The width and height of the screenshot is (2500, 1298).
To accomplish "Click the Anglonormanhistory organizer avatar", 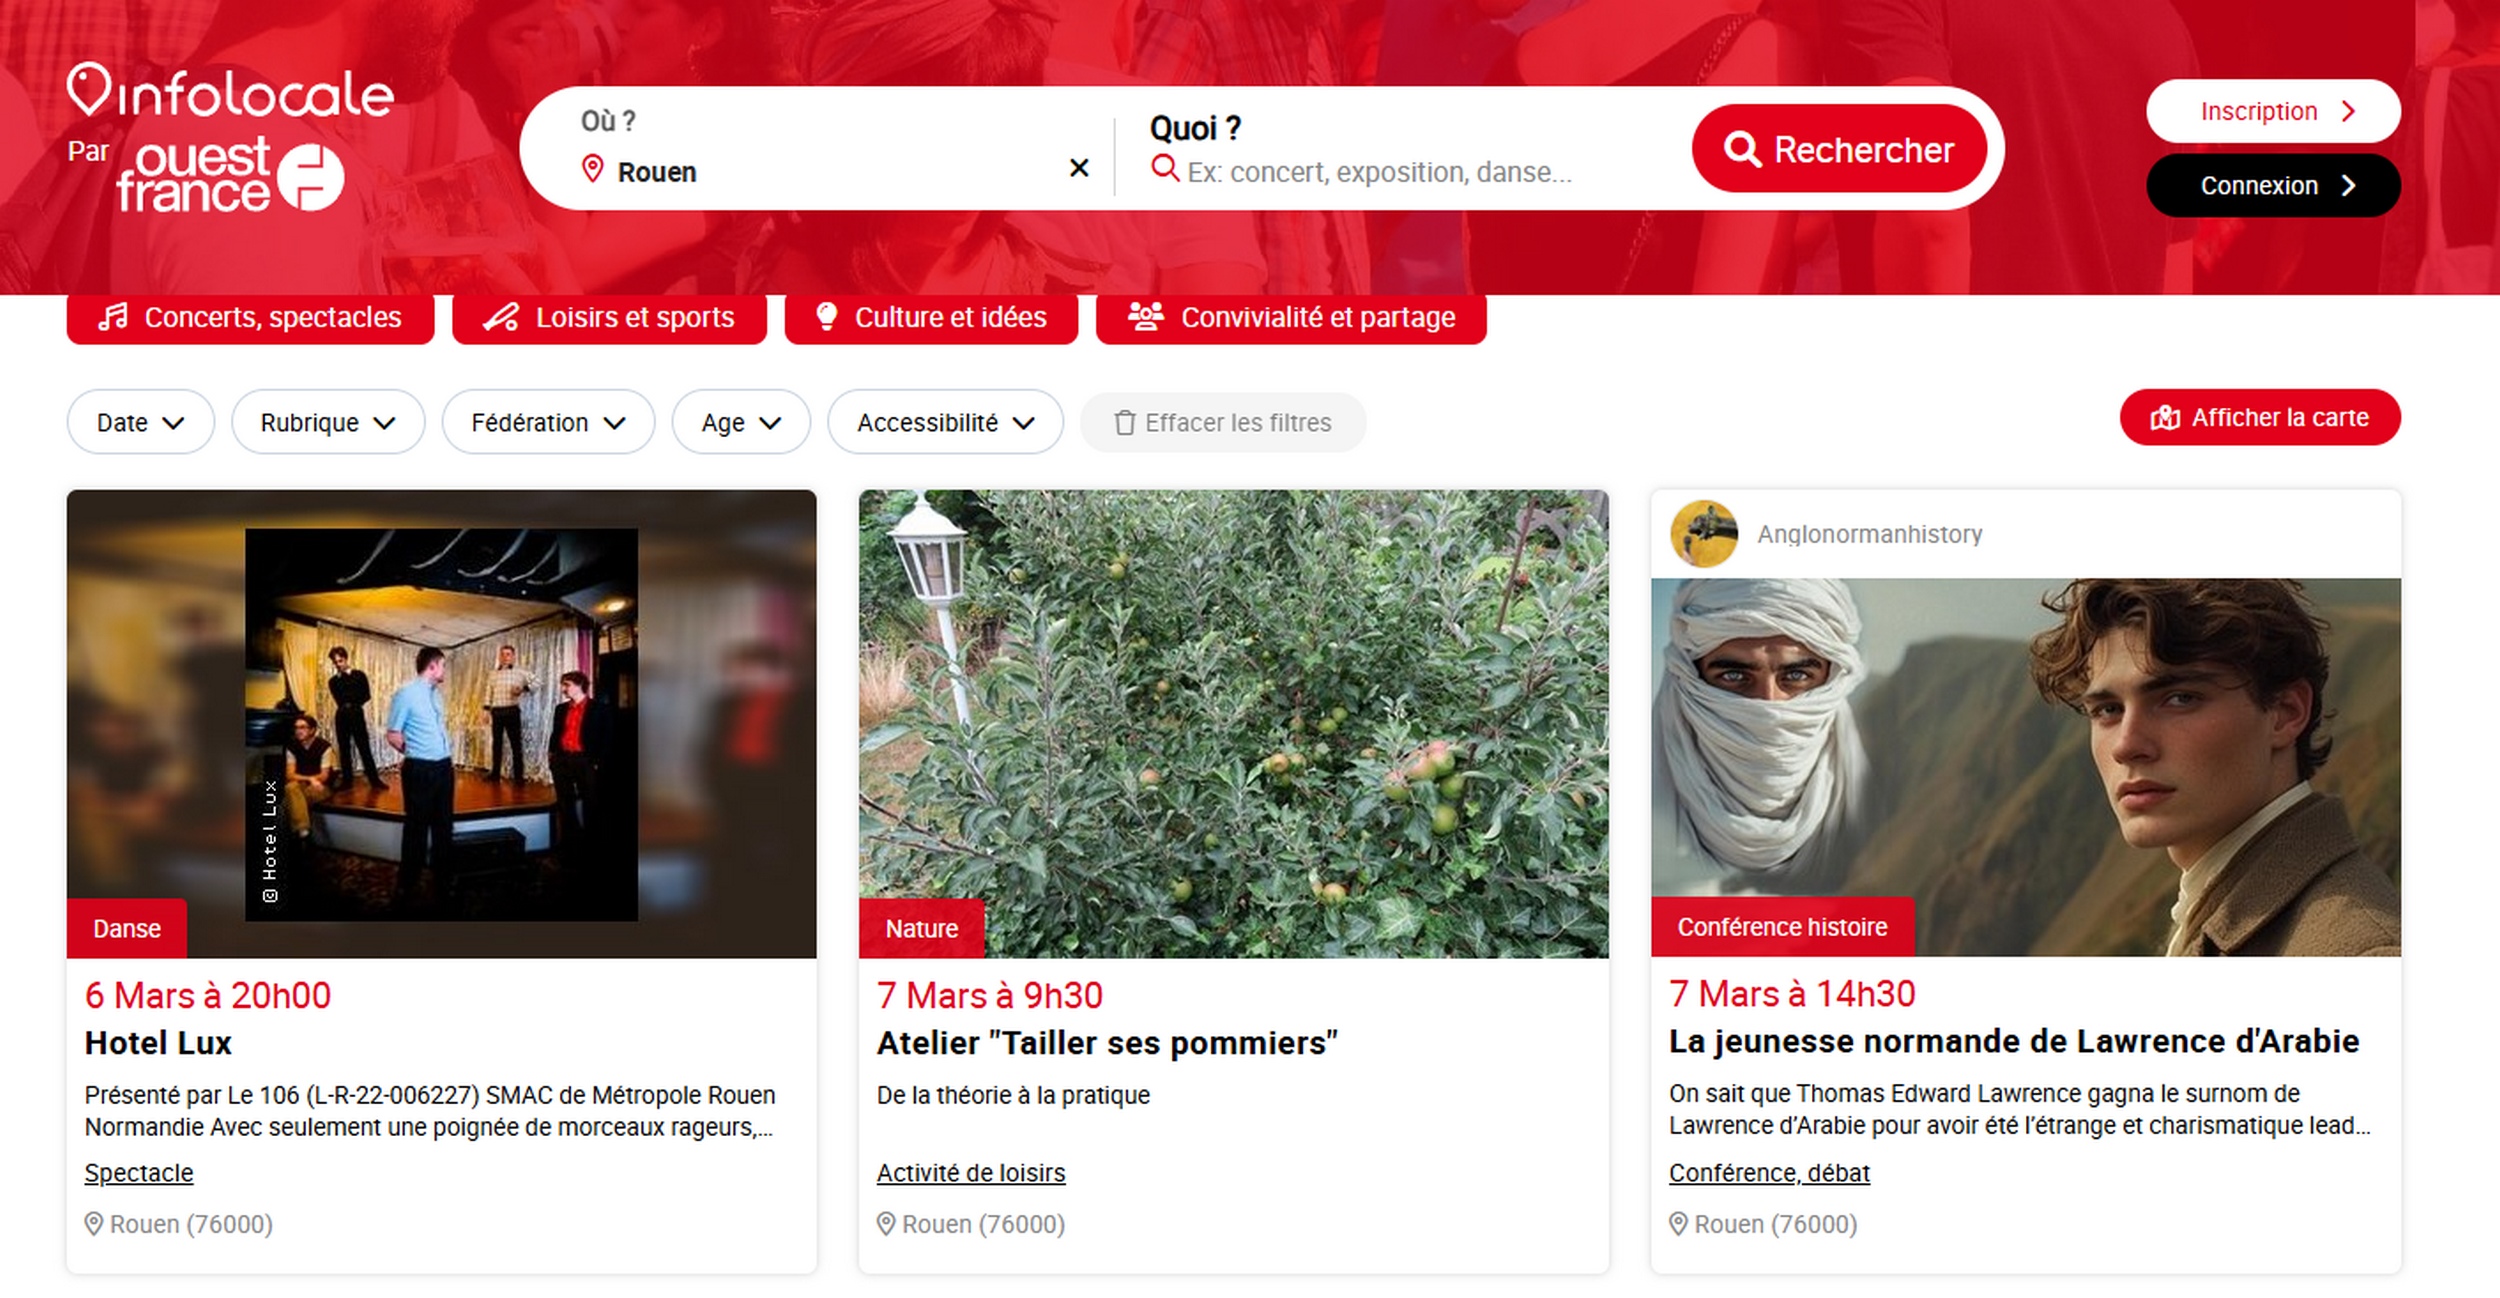I will tap(1703, 534).
